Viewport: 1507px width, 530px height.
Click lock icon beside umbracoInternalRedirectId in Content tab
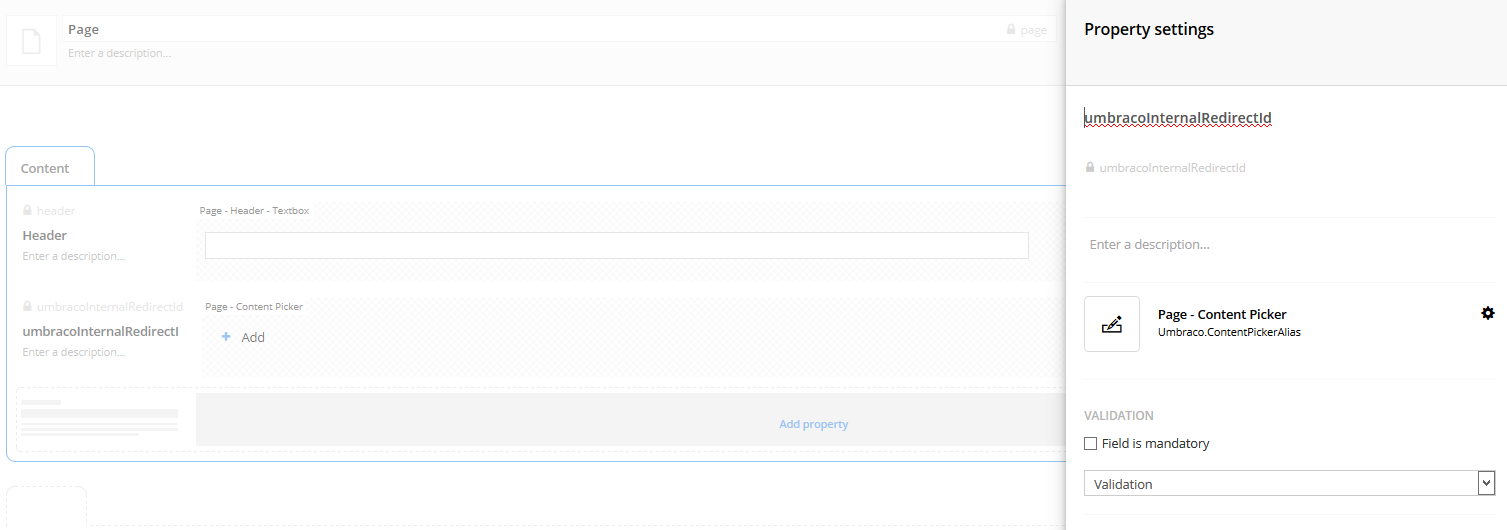point(27,307)
